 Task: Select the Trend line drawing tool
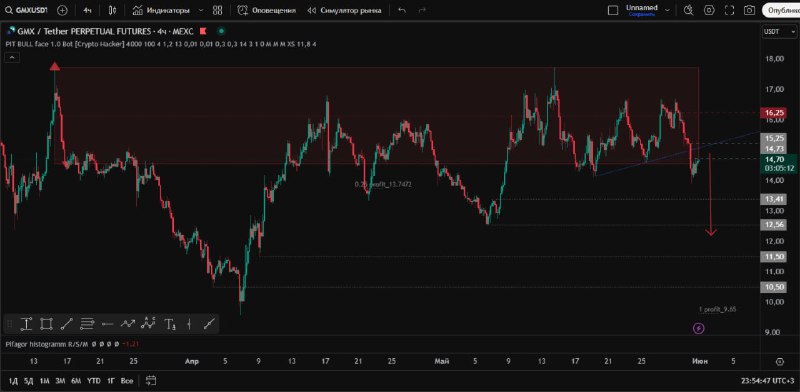coord(67,324)
